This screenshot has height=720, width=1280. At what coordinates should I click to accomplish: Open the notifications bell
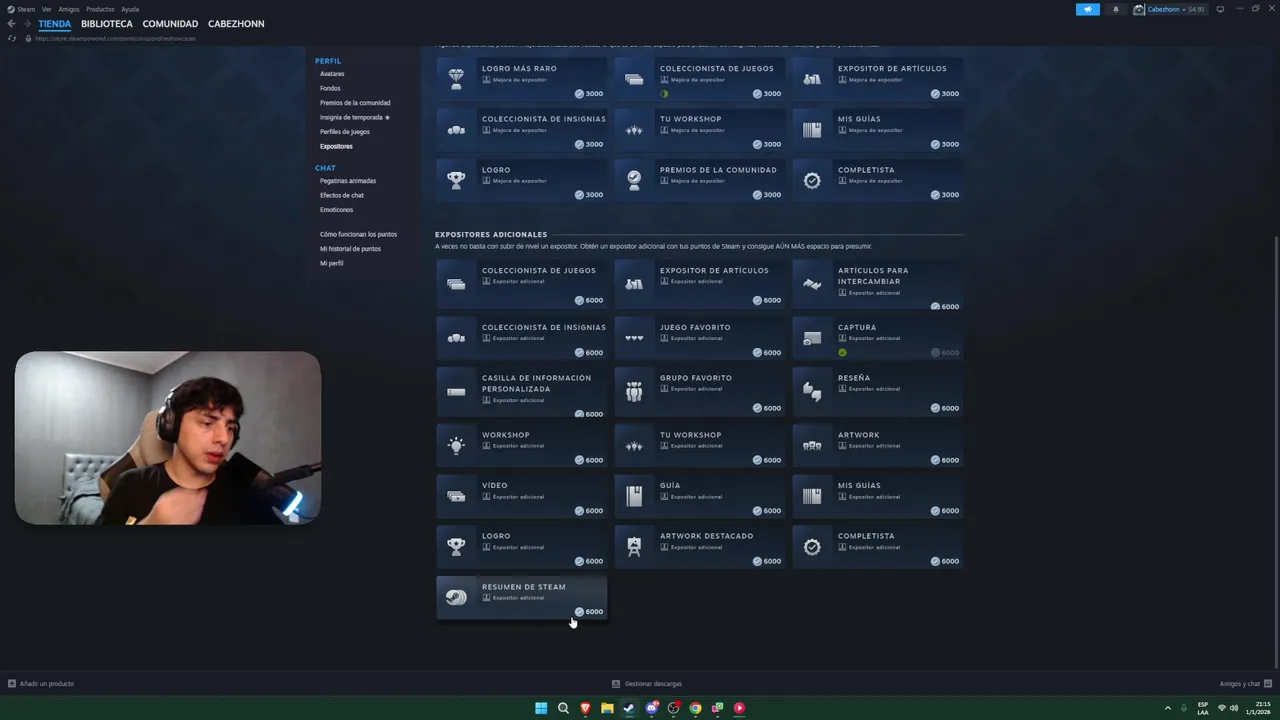point(1116,9)
